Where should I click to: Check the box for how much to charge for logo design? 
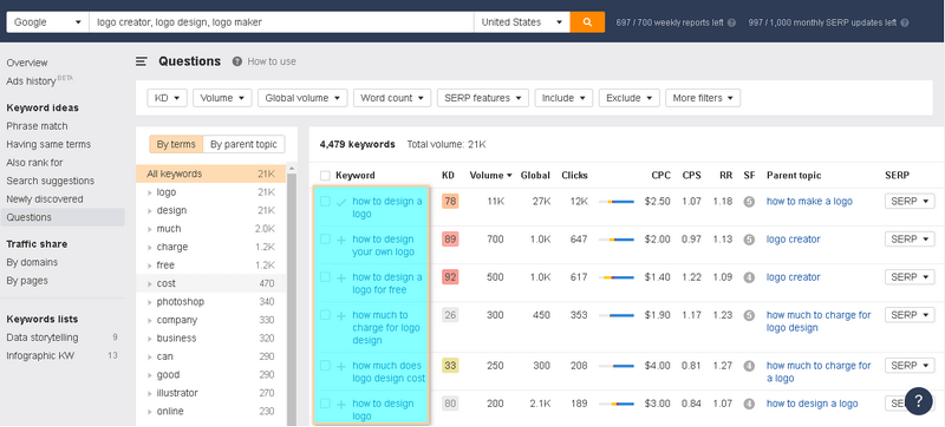(x=325, y=315)
